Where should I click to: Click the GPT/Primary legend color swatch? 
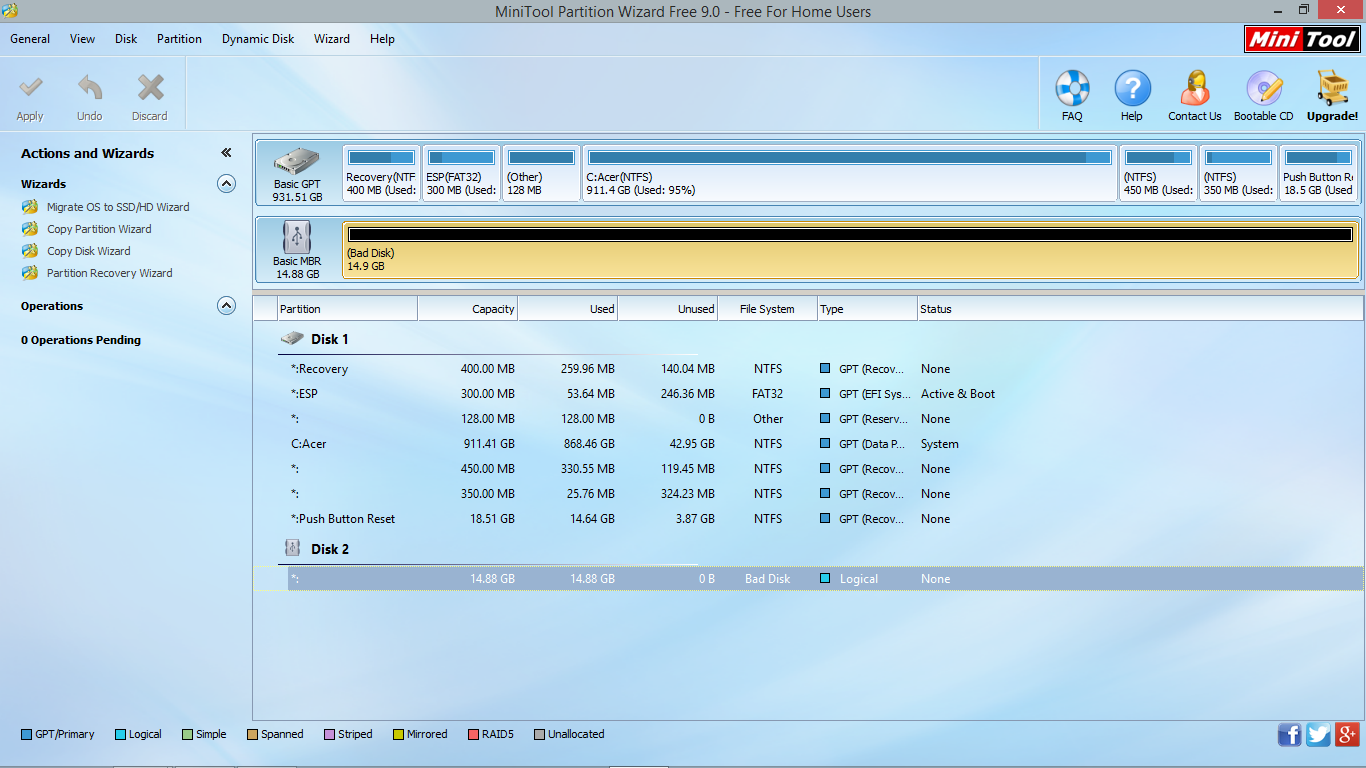(x=26, y=734)
